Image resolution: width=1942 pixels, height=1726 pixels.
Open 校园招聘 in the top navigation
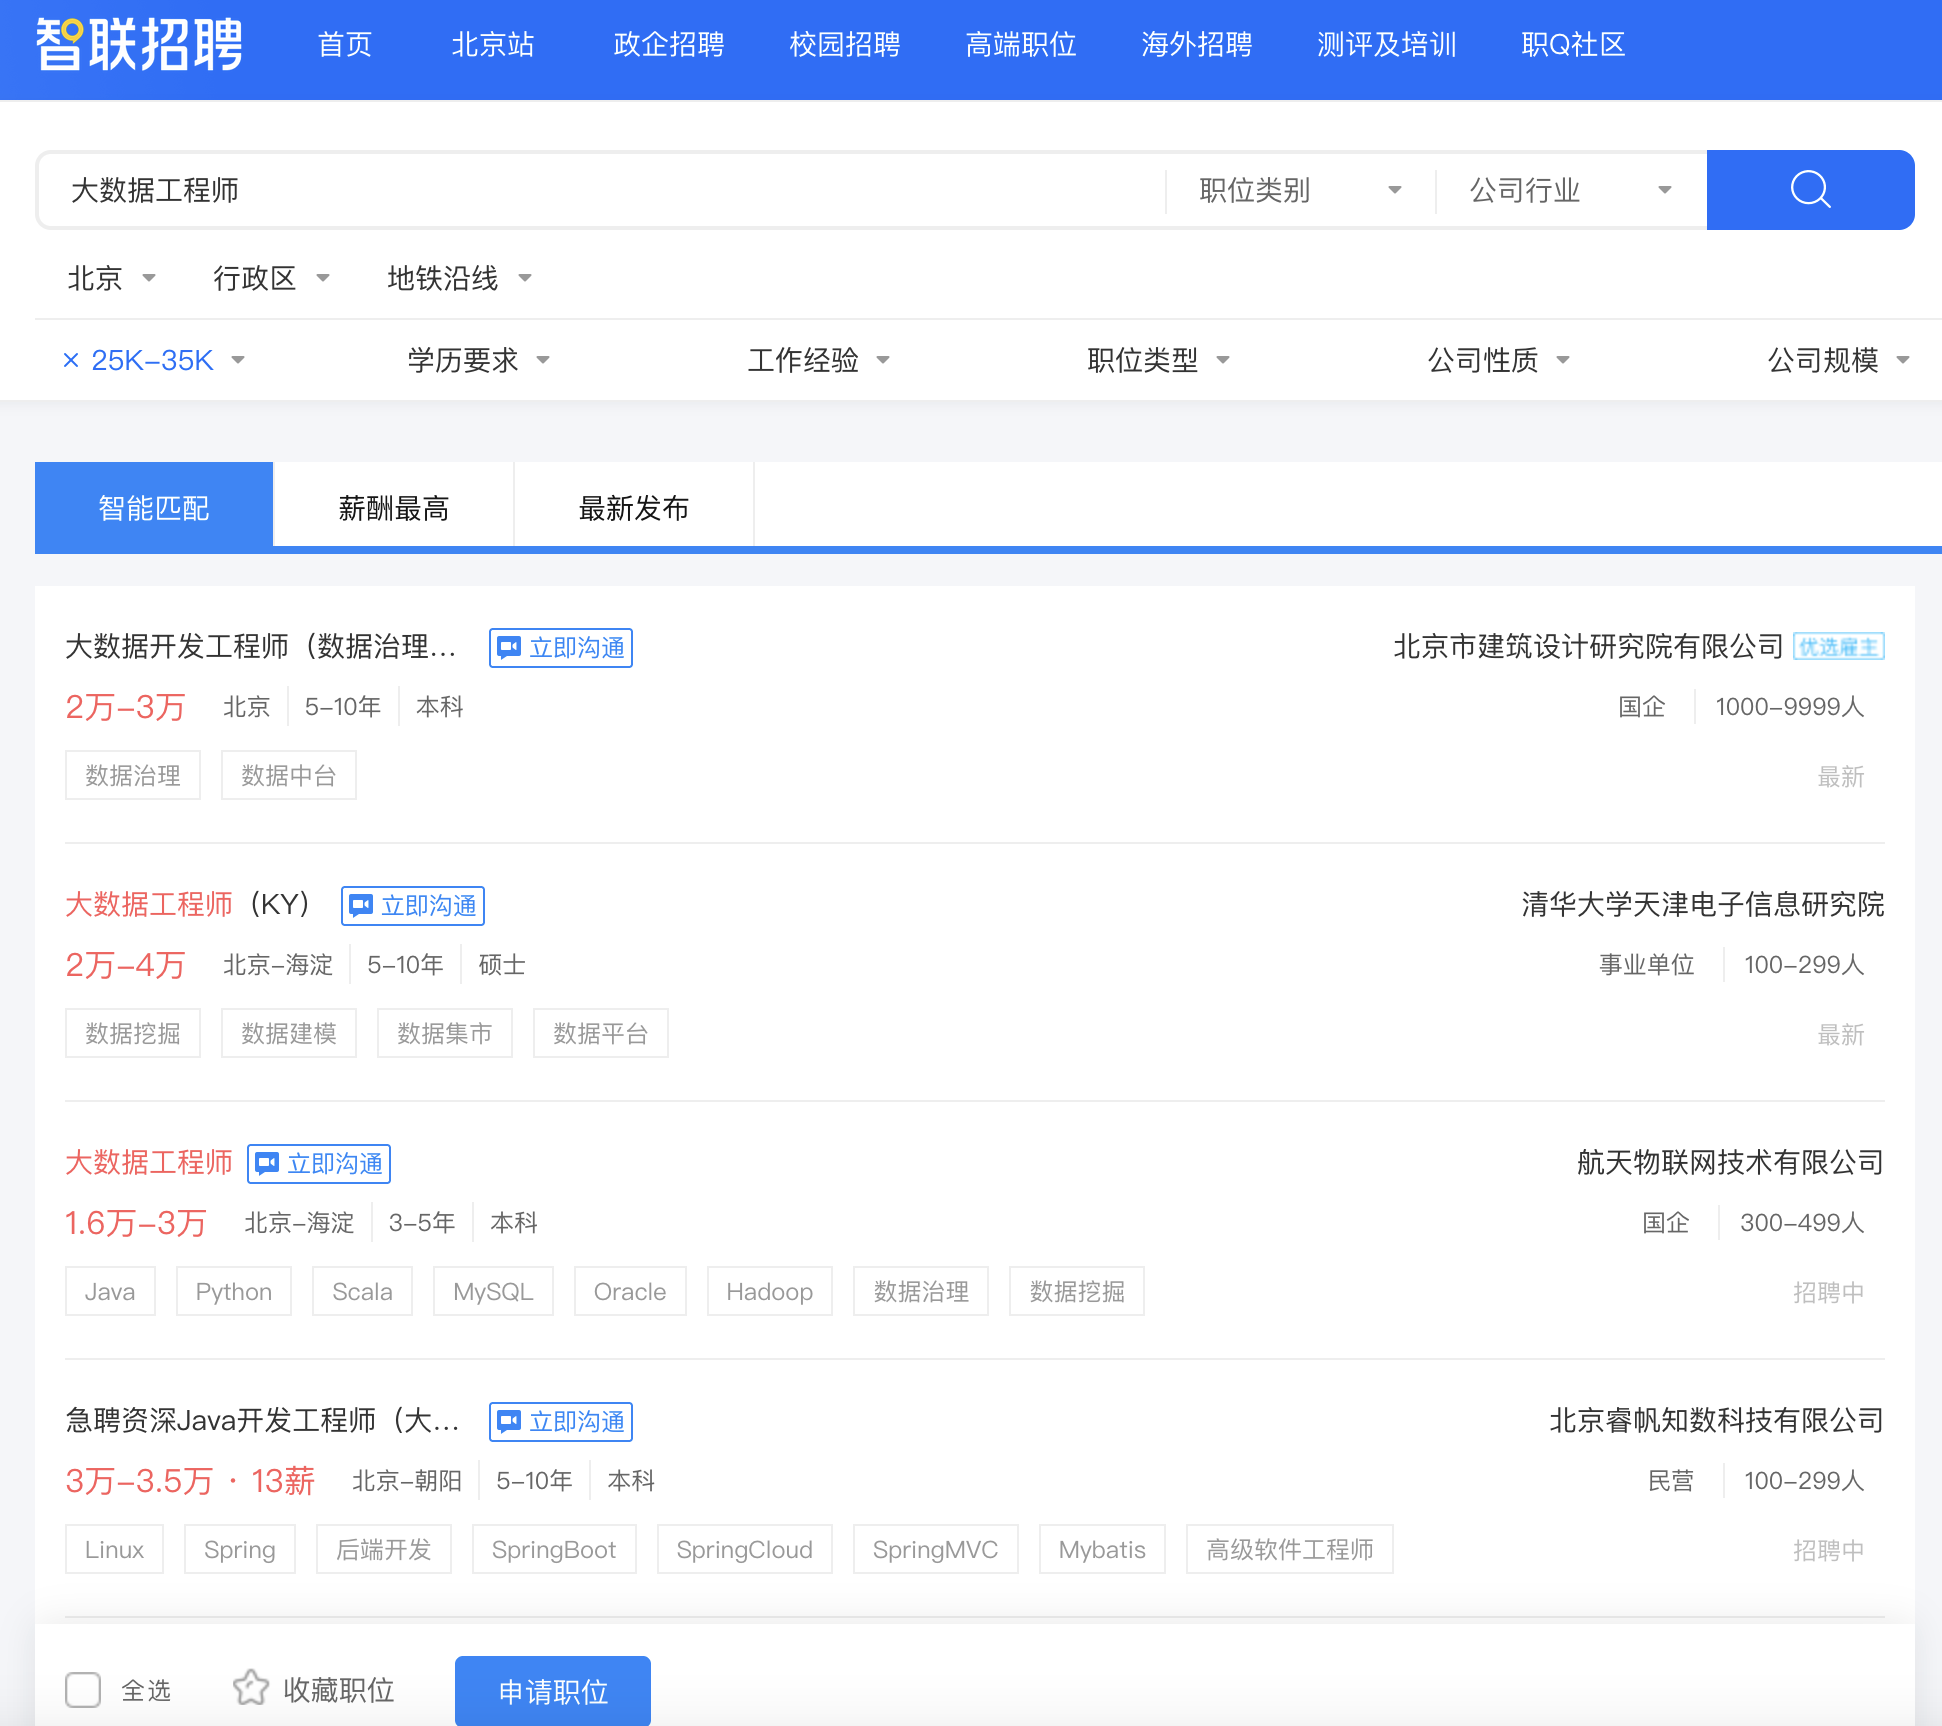coord(844,45)
